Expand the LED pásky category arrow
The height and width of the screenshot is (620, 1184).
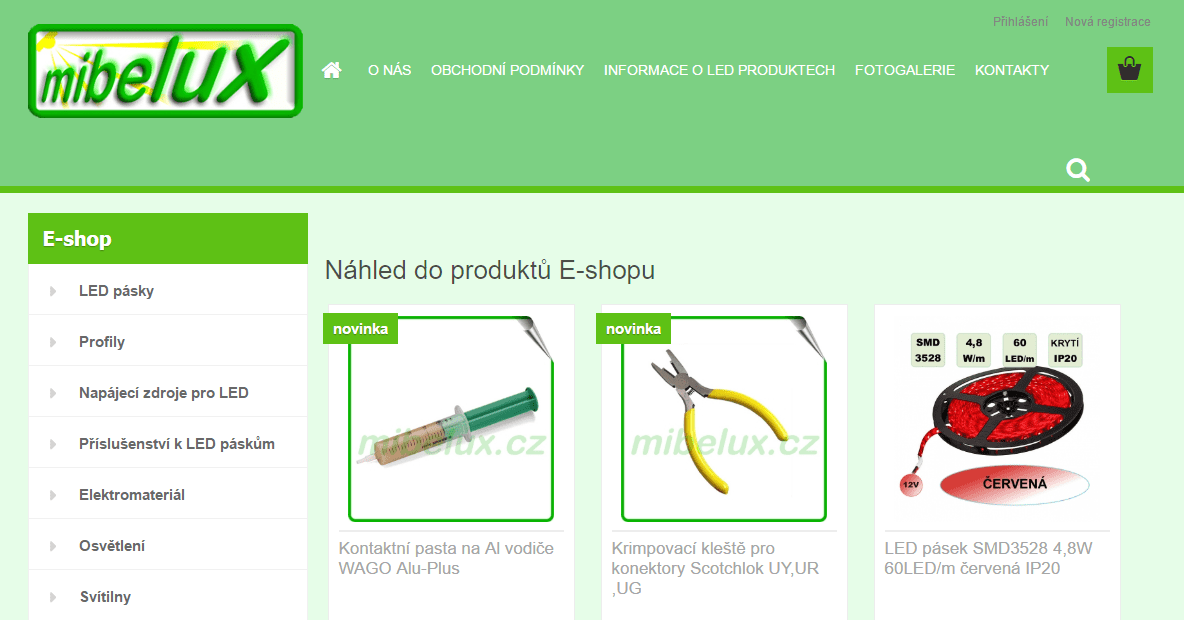[53, 291]
